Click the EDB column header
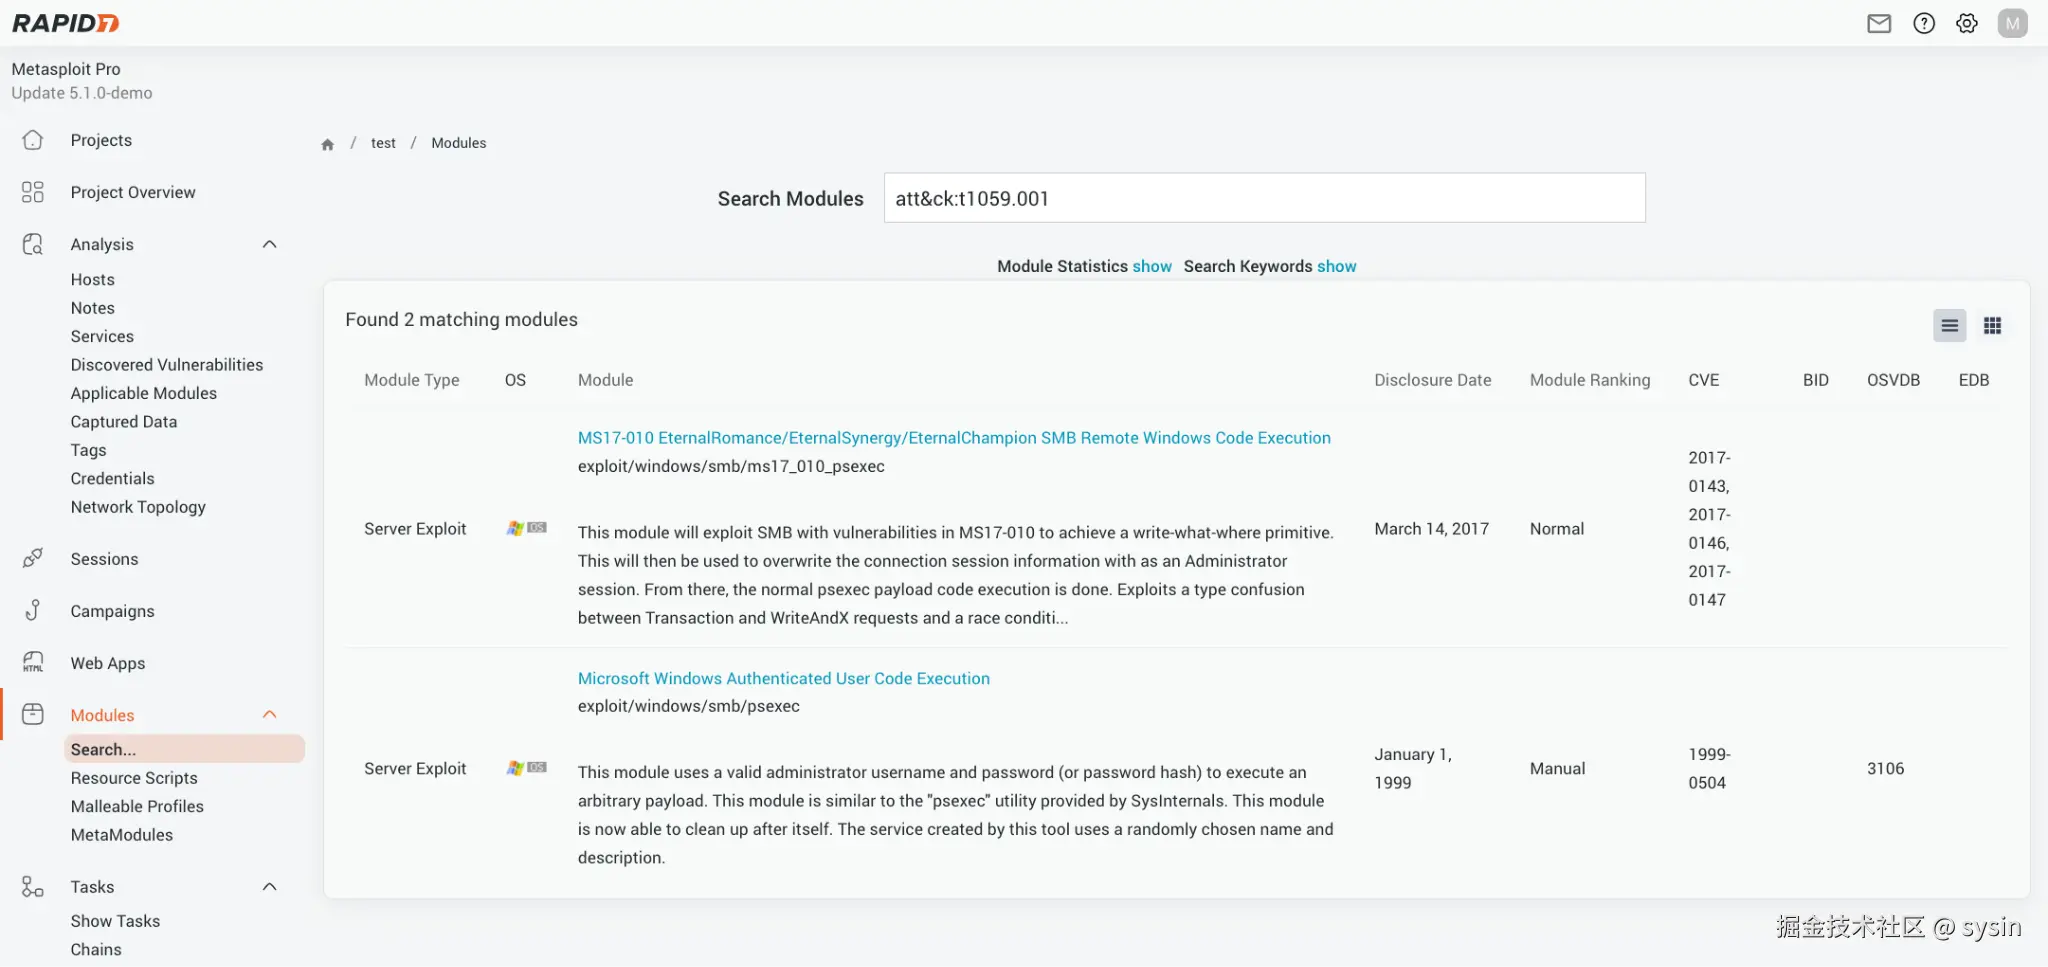 [1974, 380]
